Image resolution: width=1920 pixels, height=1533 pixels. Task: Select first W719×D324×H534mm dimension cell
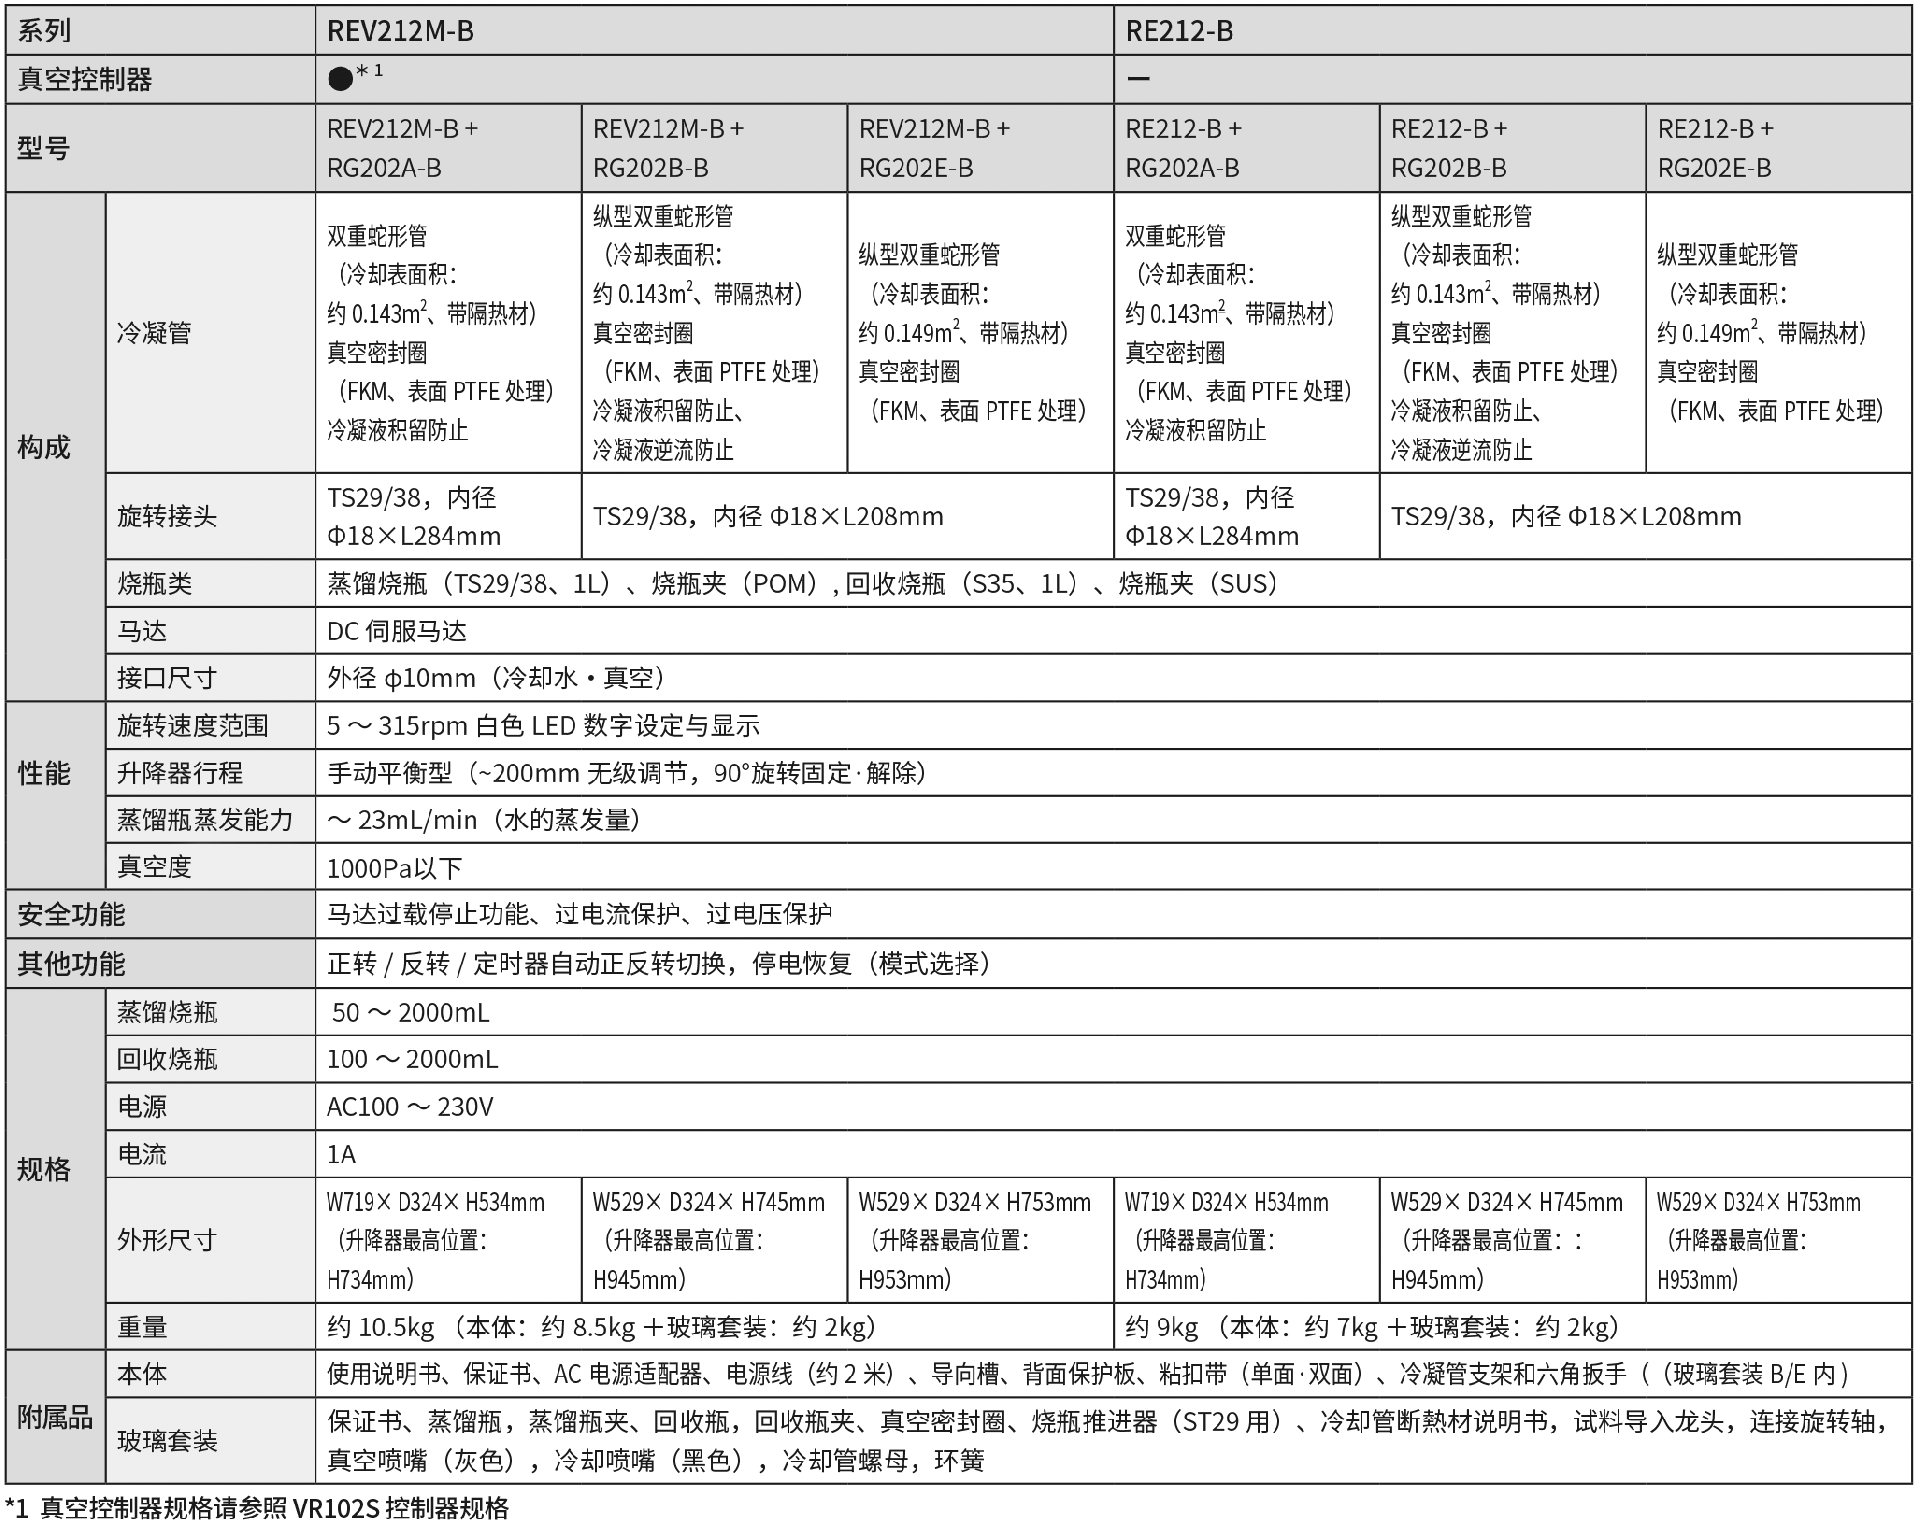(x=448, y=1240)
